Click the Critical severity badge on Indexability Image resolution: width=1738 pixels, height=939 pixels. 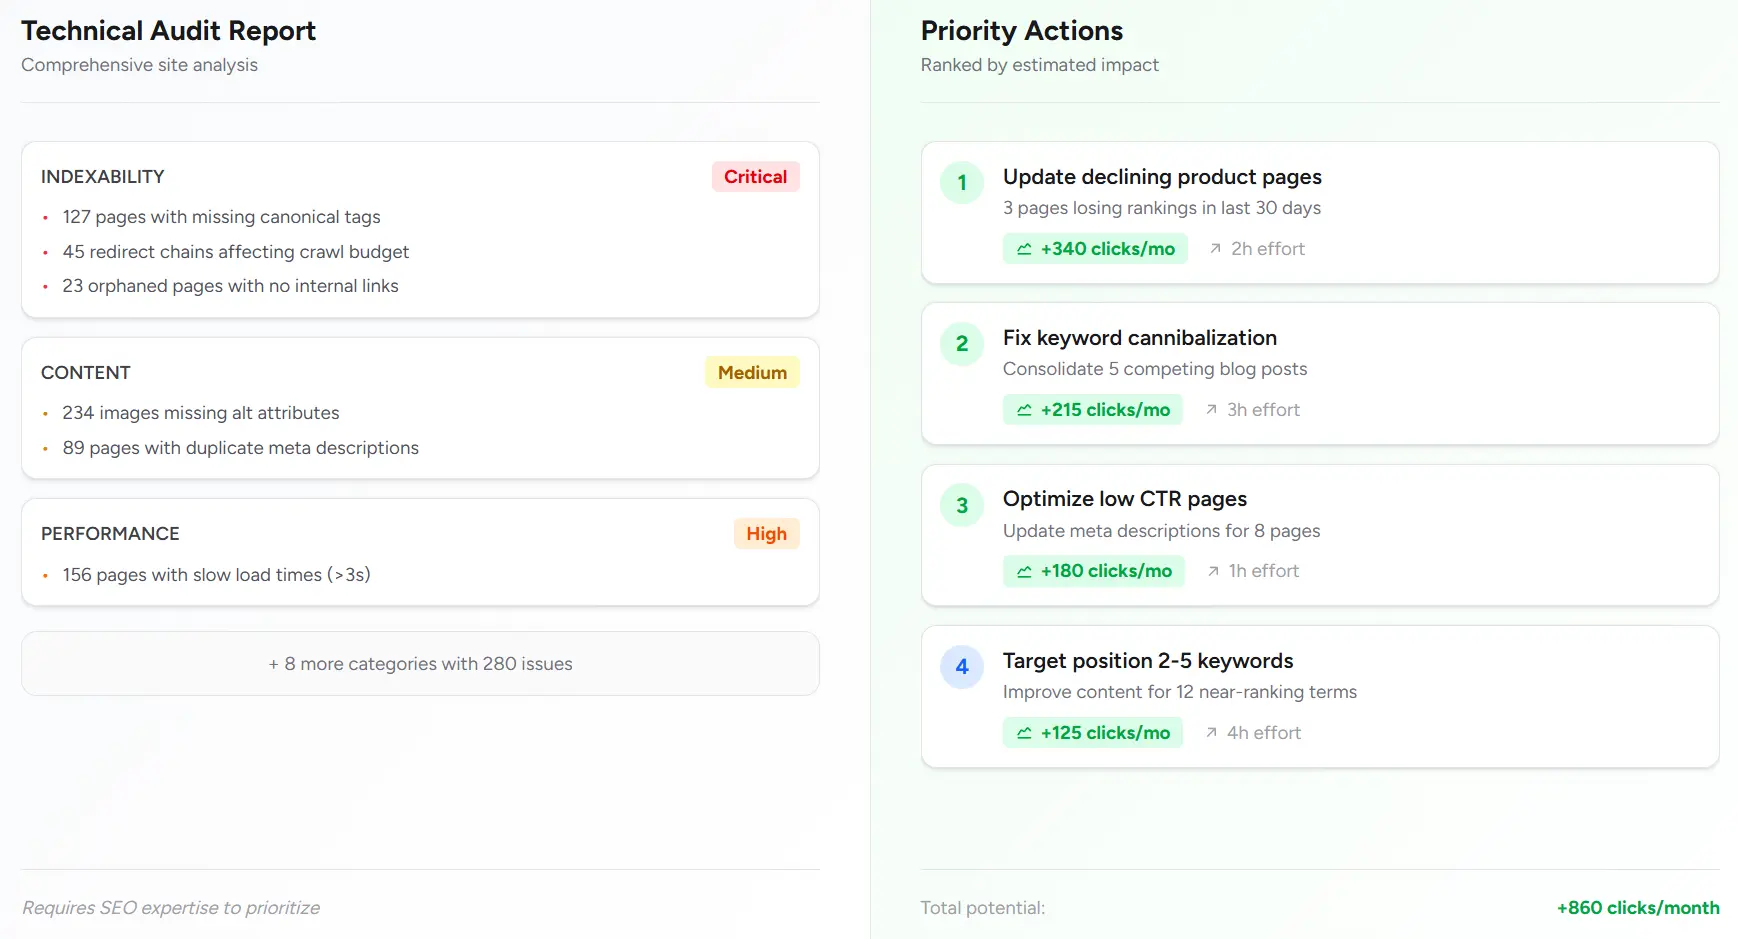pyautogui.click(x=755, y=176)
